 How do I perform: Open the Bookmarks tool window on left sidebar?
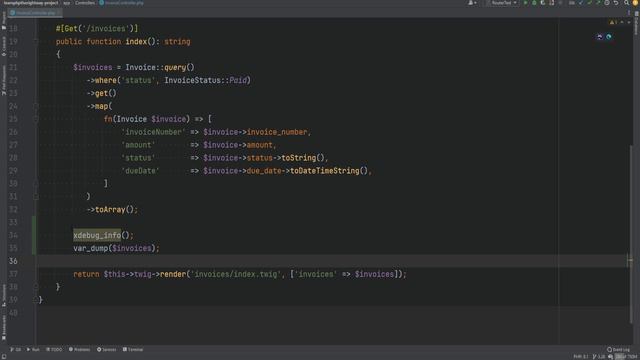[4, 327]
